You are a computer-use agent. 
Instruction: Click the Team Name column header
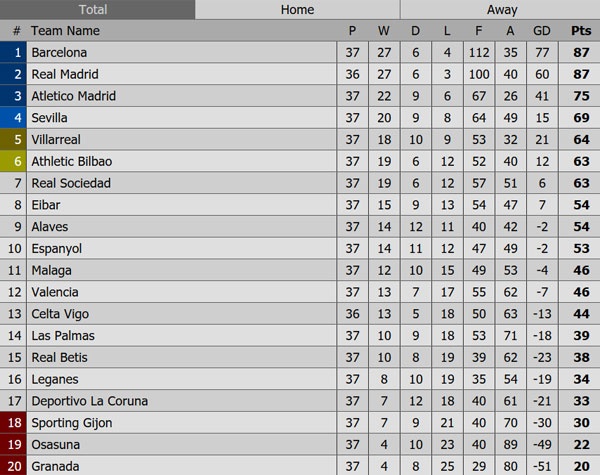tap(66, 31)
